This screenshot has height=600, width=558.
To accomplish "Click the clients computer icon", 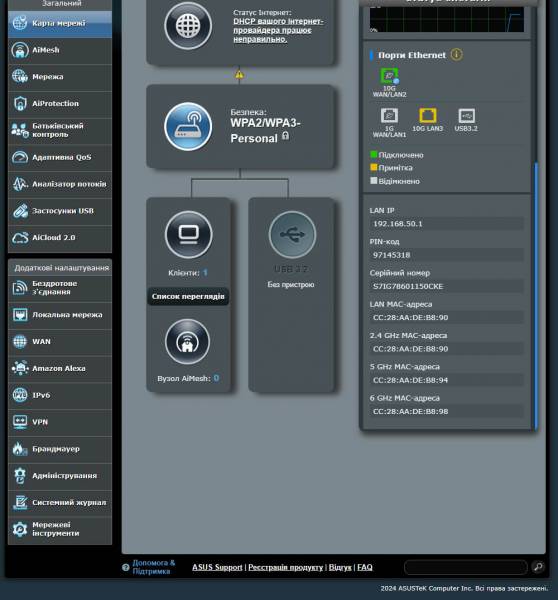I will pyautogui.click(x=188, y=235).
